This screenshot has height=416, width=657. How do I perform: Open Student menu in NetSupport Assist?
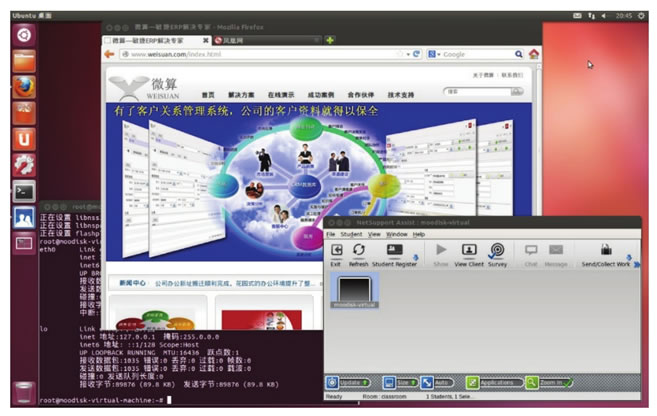coord(351,234)
